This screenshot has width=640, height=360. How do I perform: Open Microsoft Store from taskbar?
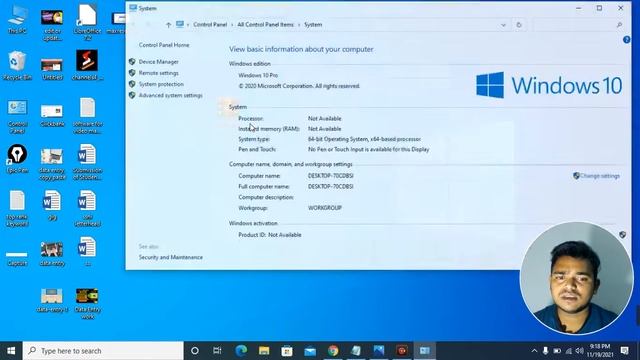tap(287, 351)
